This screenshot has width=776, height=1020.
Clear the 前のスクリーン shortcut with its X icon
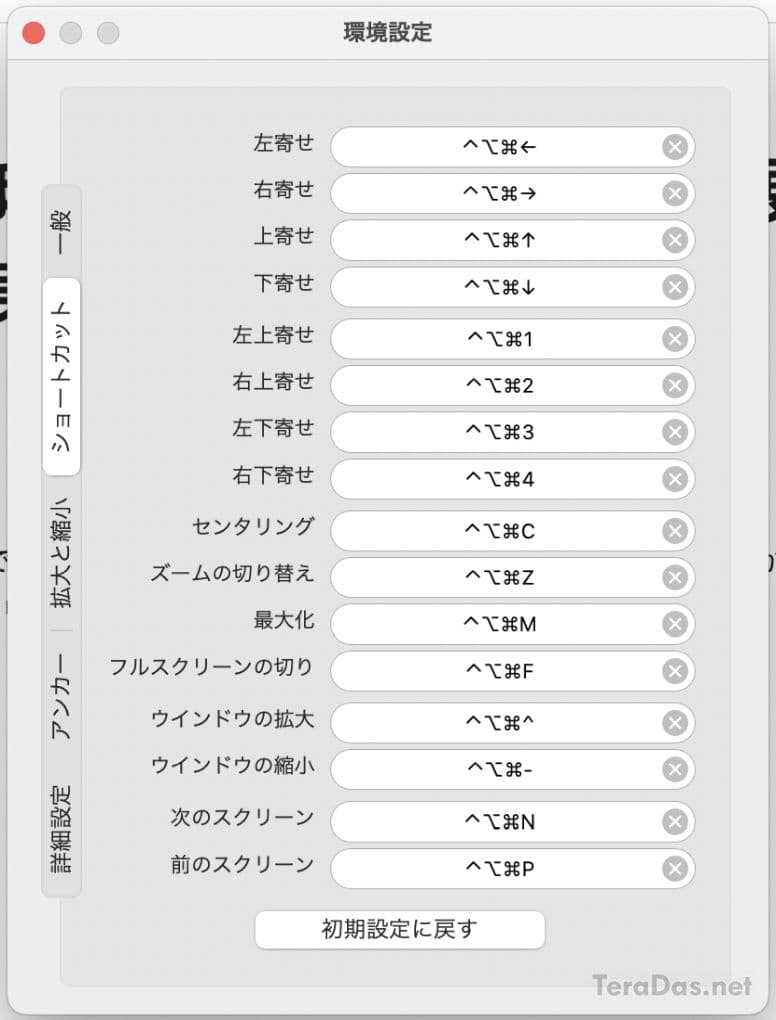pyautogui.click(x=675, y=869)
